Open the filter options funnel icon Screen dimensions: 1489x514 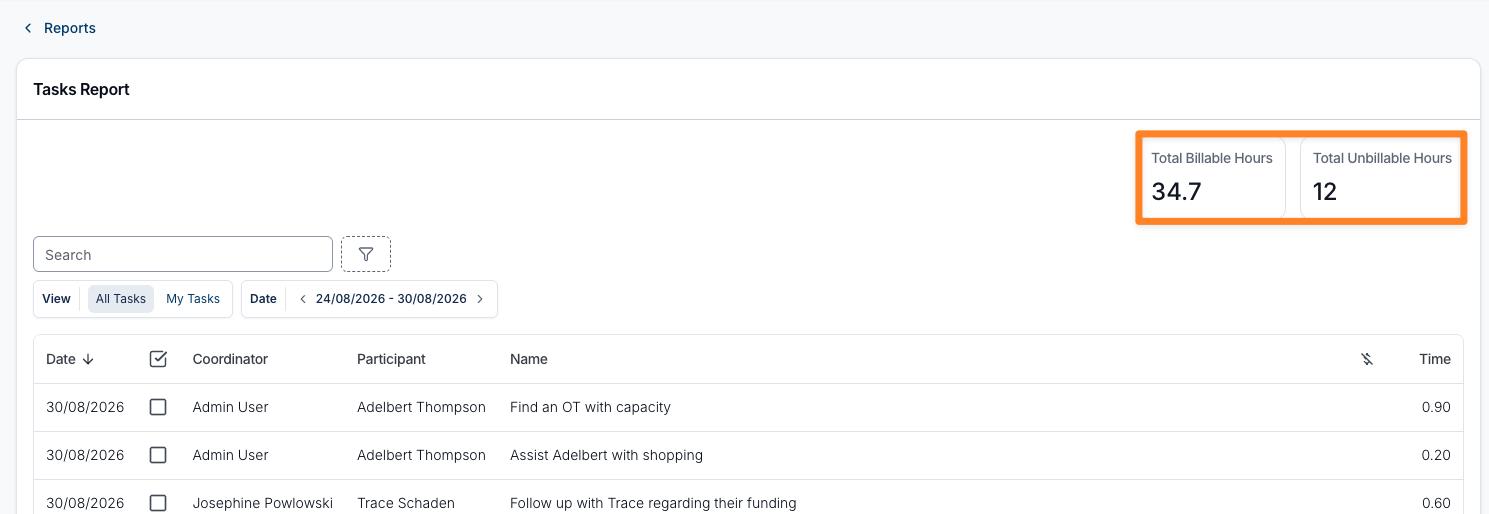pos(366,254)
